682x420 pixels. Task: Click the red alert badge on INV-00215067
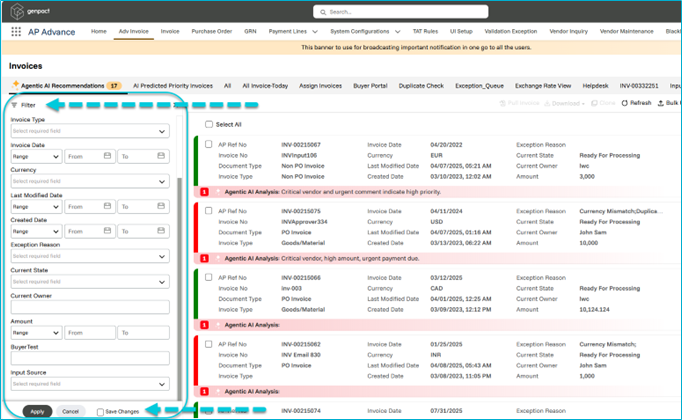tap(205, 190)
